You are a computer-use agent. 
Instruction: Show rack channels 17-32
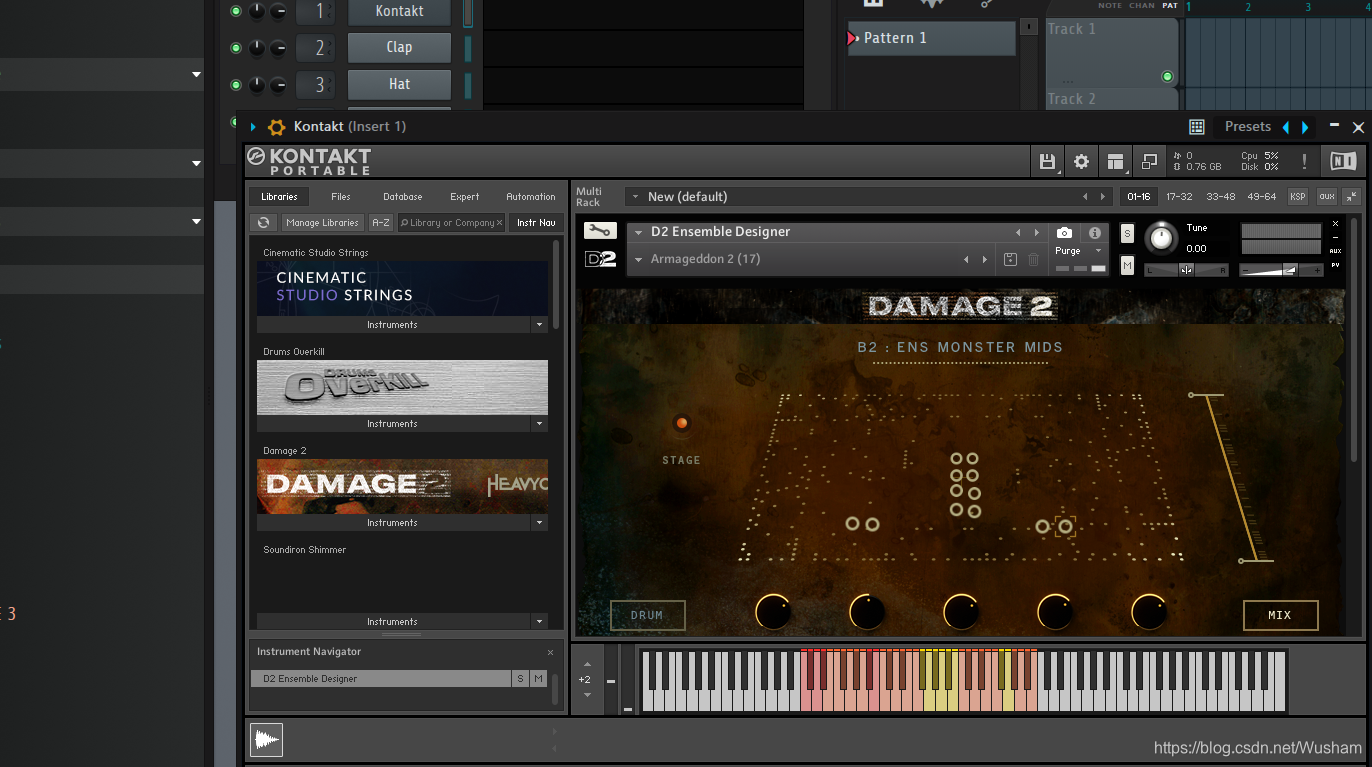point(1179,197)
